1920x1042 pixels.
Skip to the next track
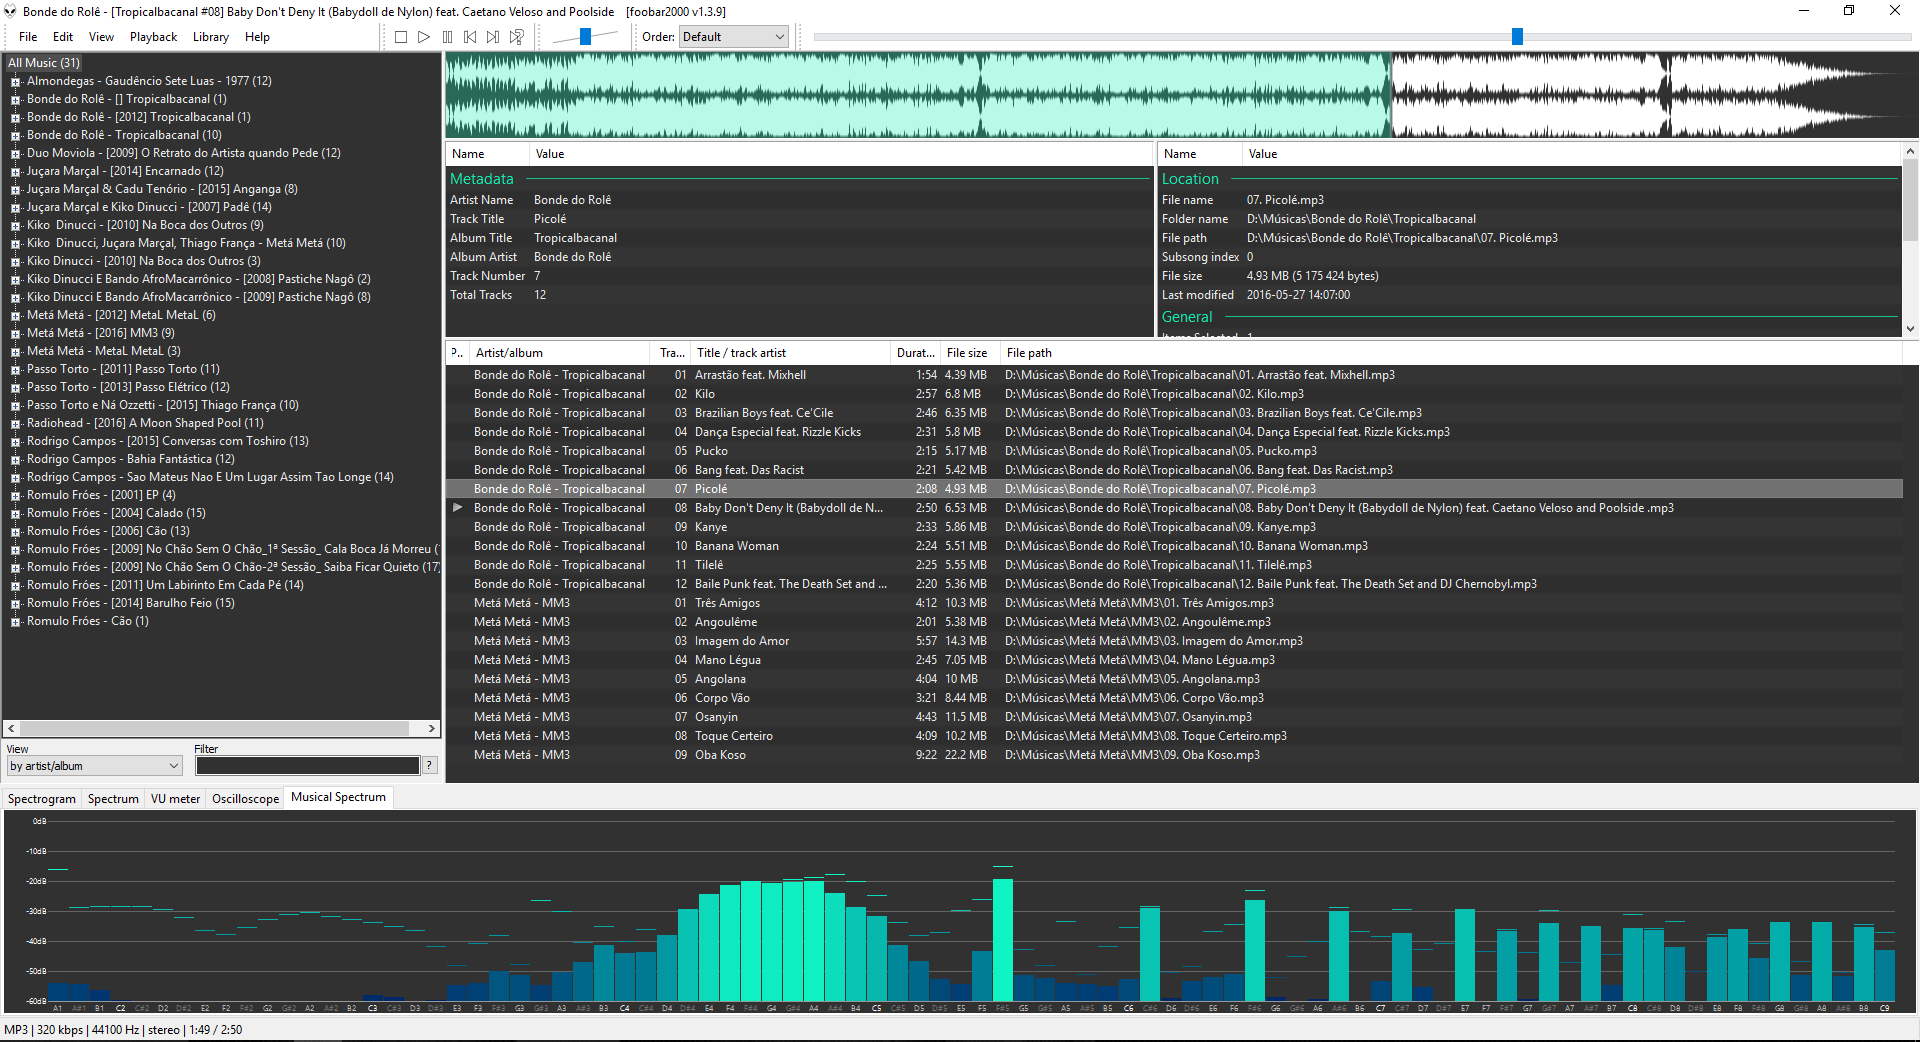pyautogui.click(x=493, y=37)
